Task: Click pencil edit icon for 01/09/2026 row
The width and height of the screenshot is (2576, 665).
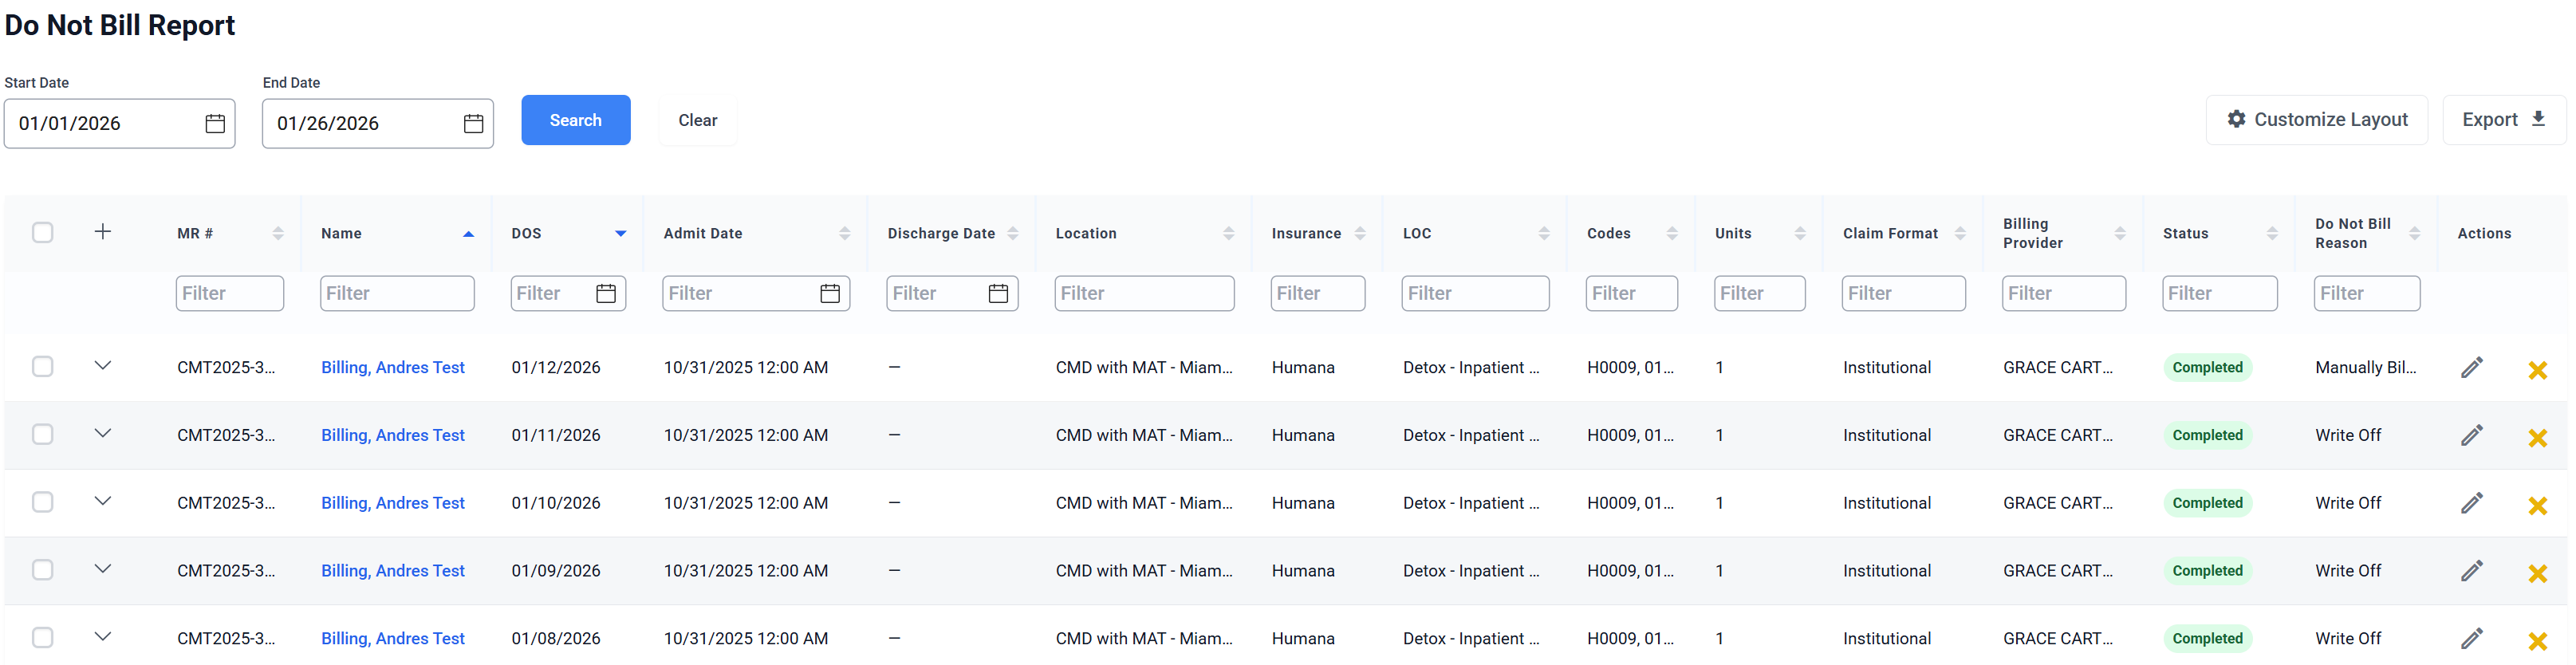Action: [2471, 571]
